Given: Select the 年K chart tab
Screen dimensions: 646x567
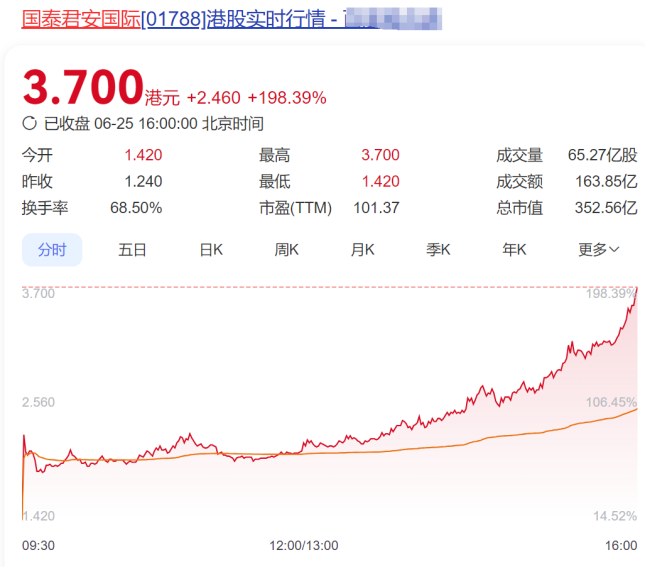Looking at the screenshot, I should tap(514, 250).
